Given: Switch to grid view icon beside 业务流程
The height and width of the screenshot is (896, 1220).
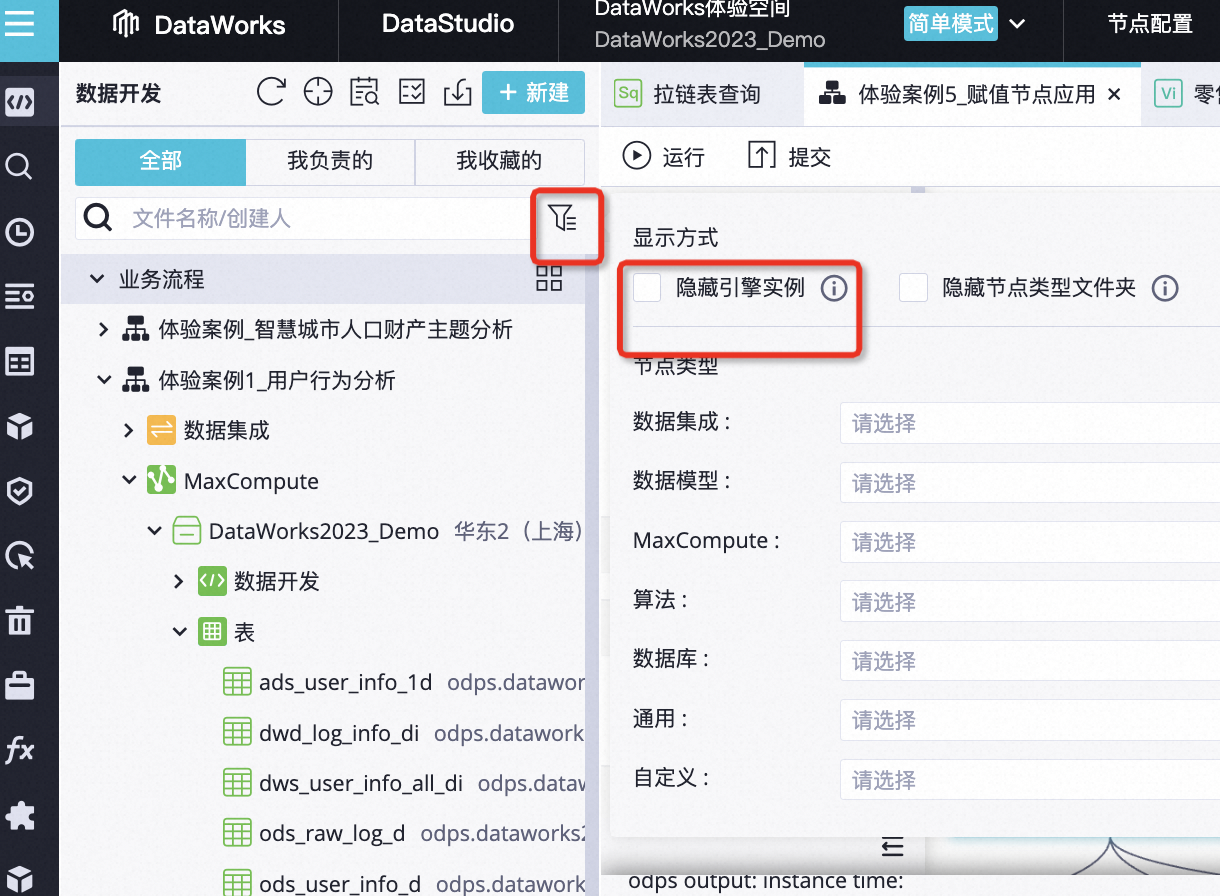Looking at the screenshot, I should click(x=549, y=278).
